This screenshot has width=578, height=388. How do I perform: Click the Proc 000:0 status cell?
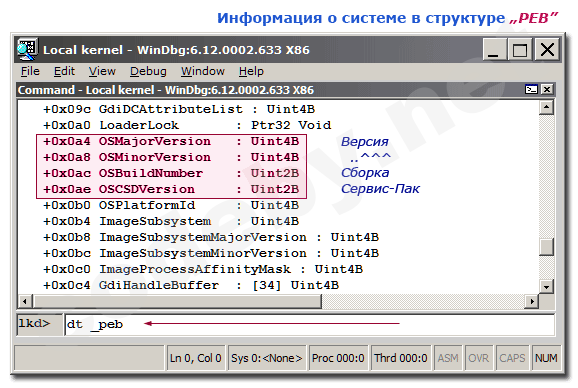pos(338,358)
